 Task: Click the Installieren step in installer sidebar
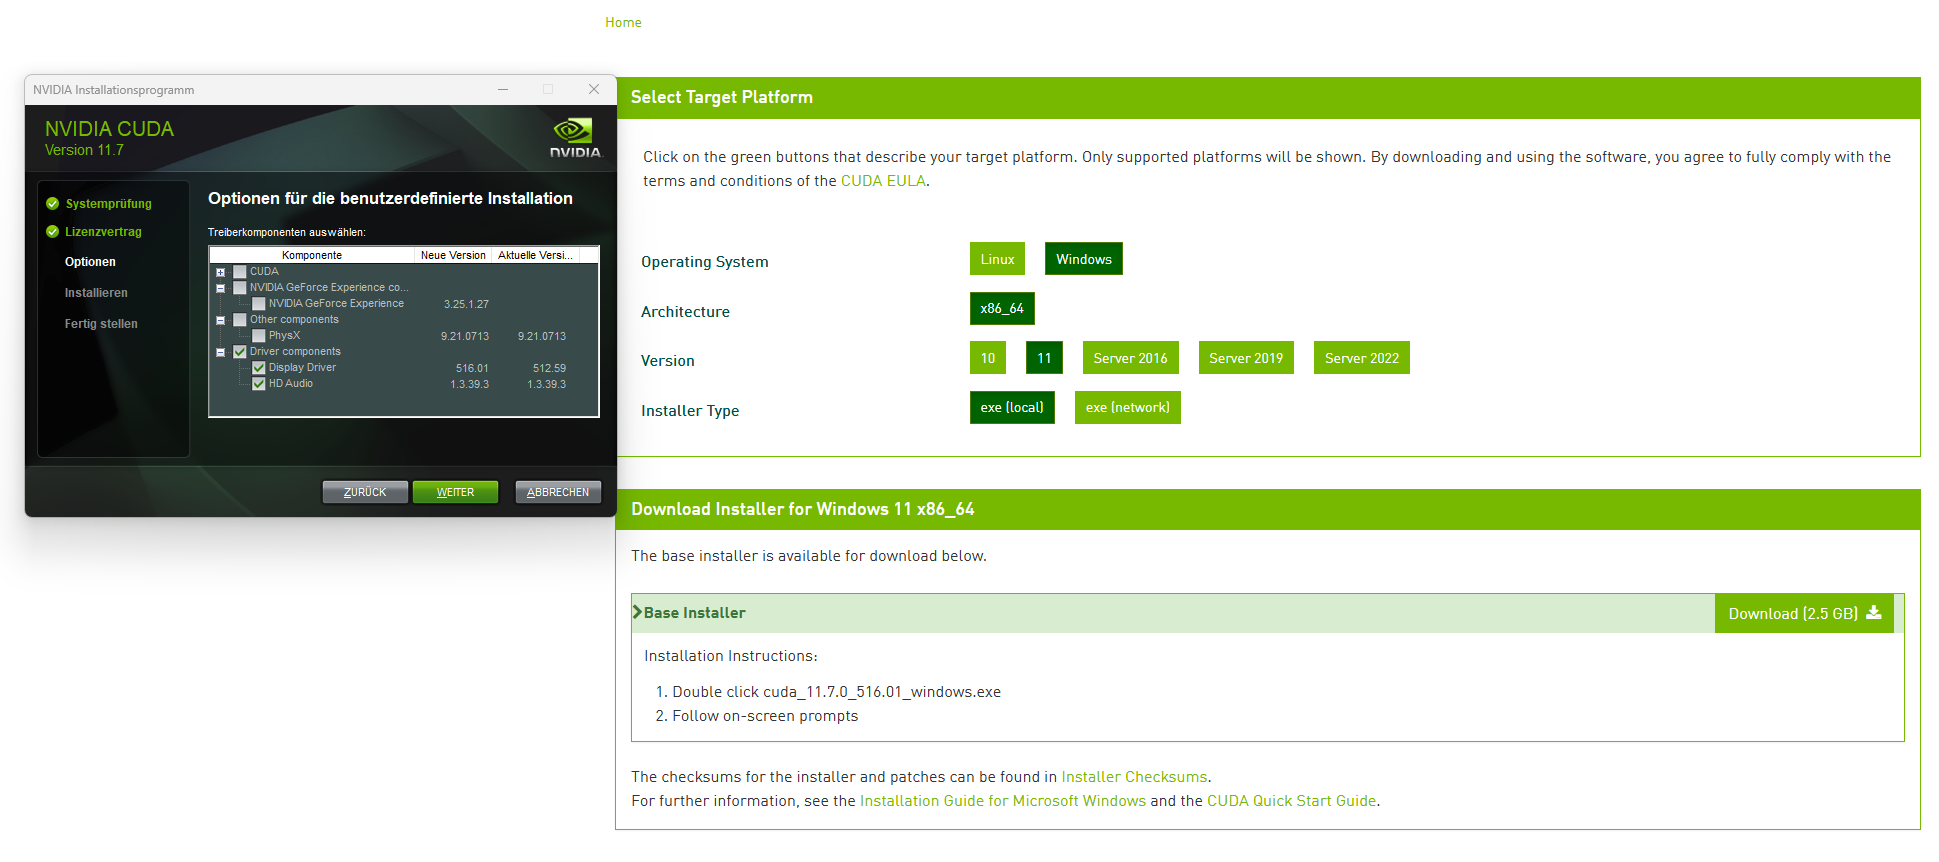pyautogui.click(x=96, y=293)
